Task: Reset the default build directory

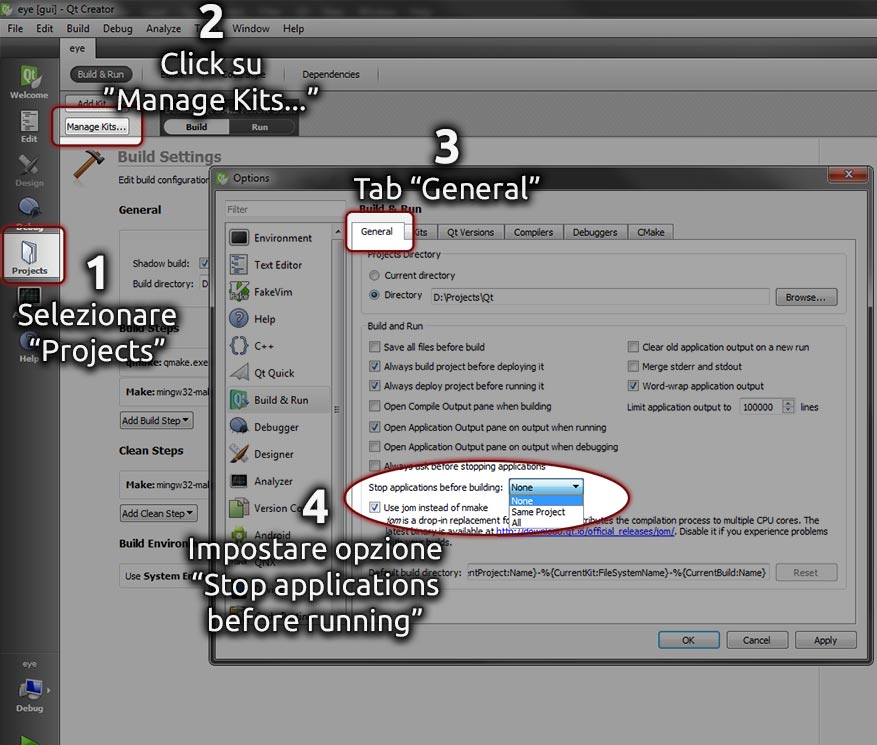Action: pyautogui.click(x=805, y=572)
